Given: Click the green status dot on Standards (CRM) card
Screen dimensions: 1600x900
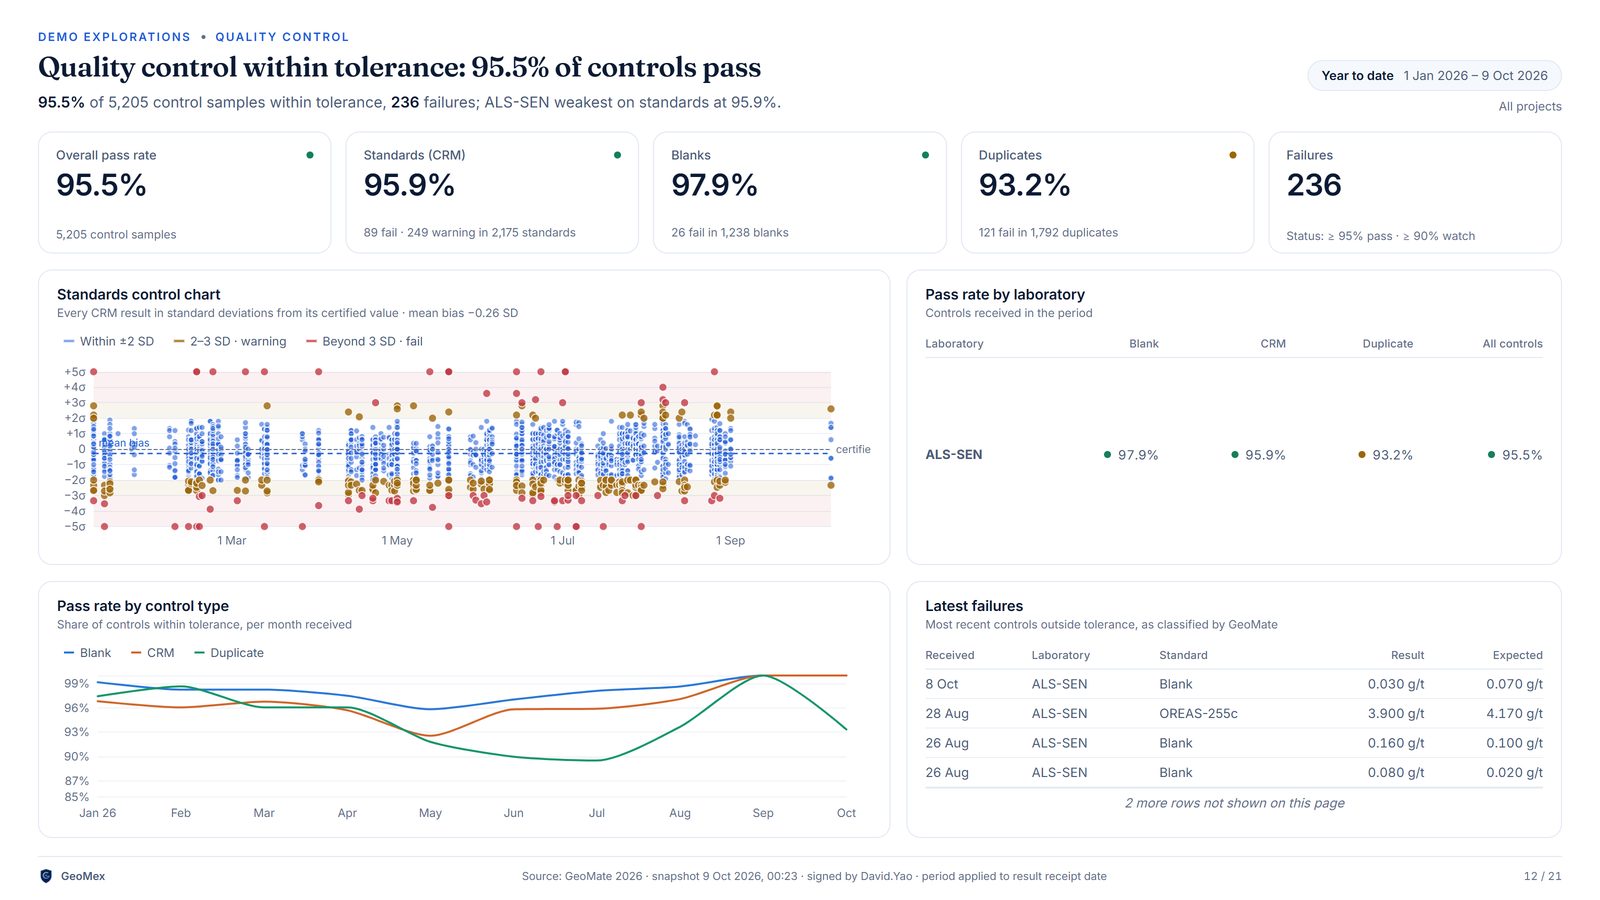Looking at the screenshot, I should (617, 155).
